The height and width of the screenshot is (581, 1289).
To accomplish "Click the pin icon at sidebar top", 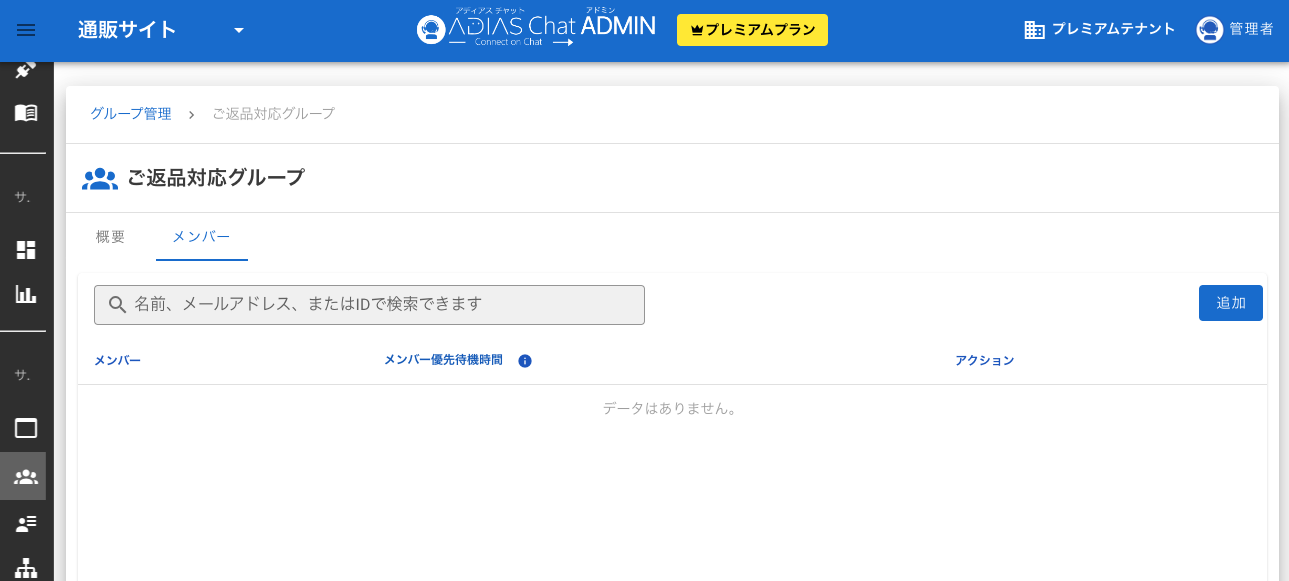I will (26, 70).
